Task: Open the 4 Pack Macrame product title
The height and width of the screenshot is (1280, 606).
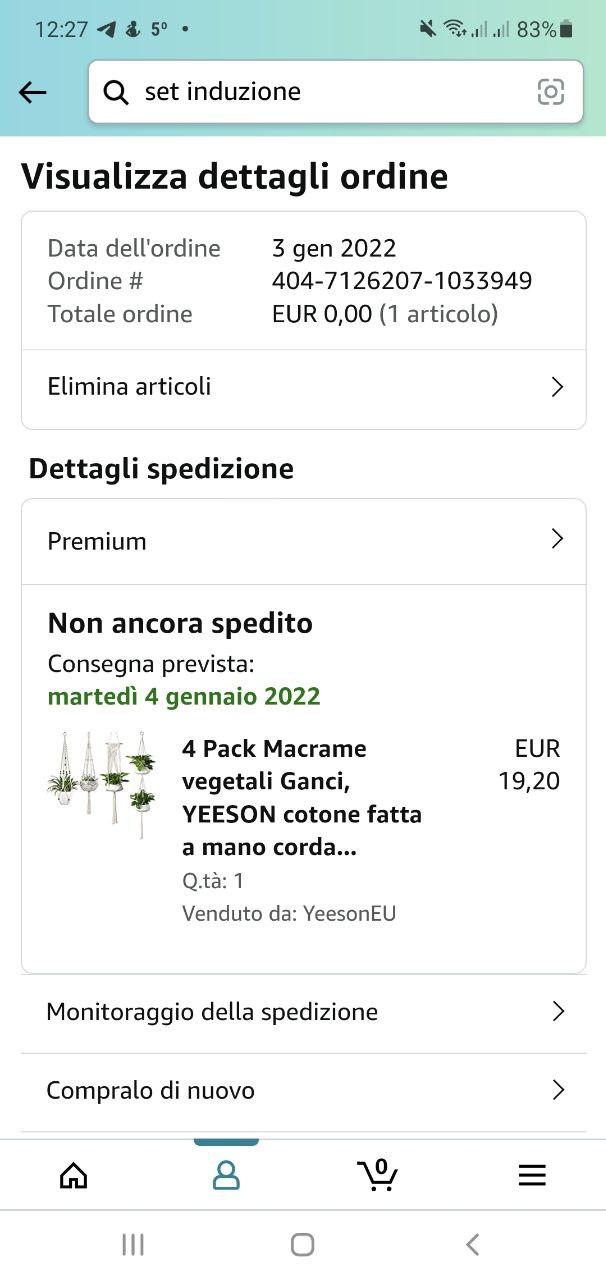Action: tap(302, 798)
